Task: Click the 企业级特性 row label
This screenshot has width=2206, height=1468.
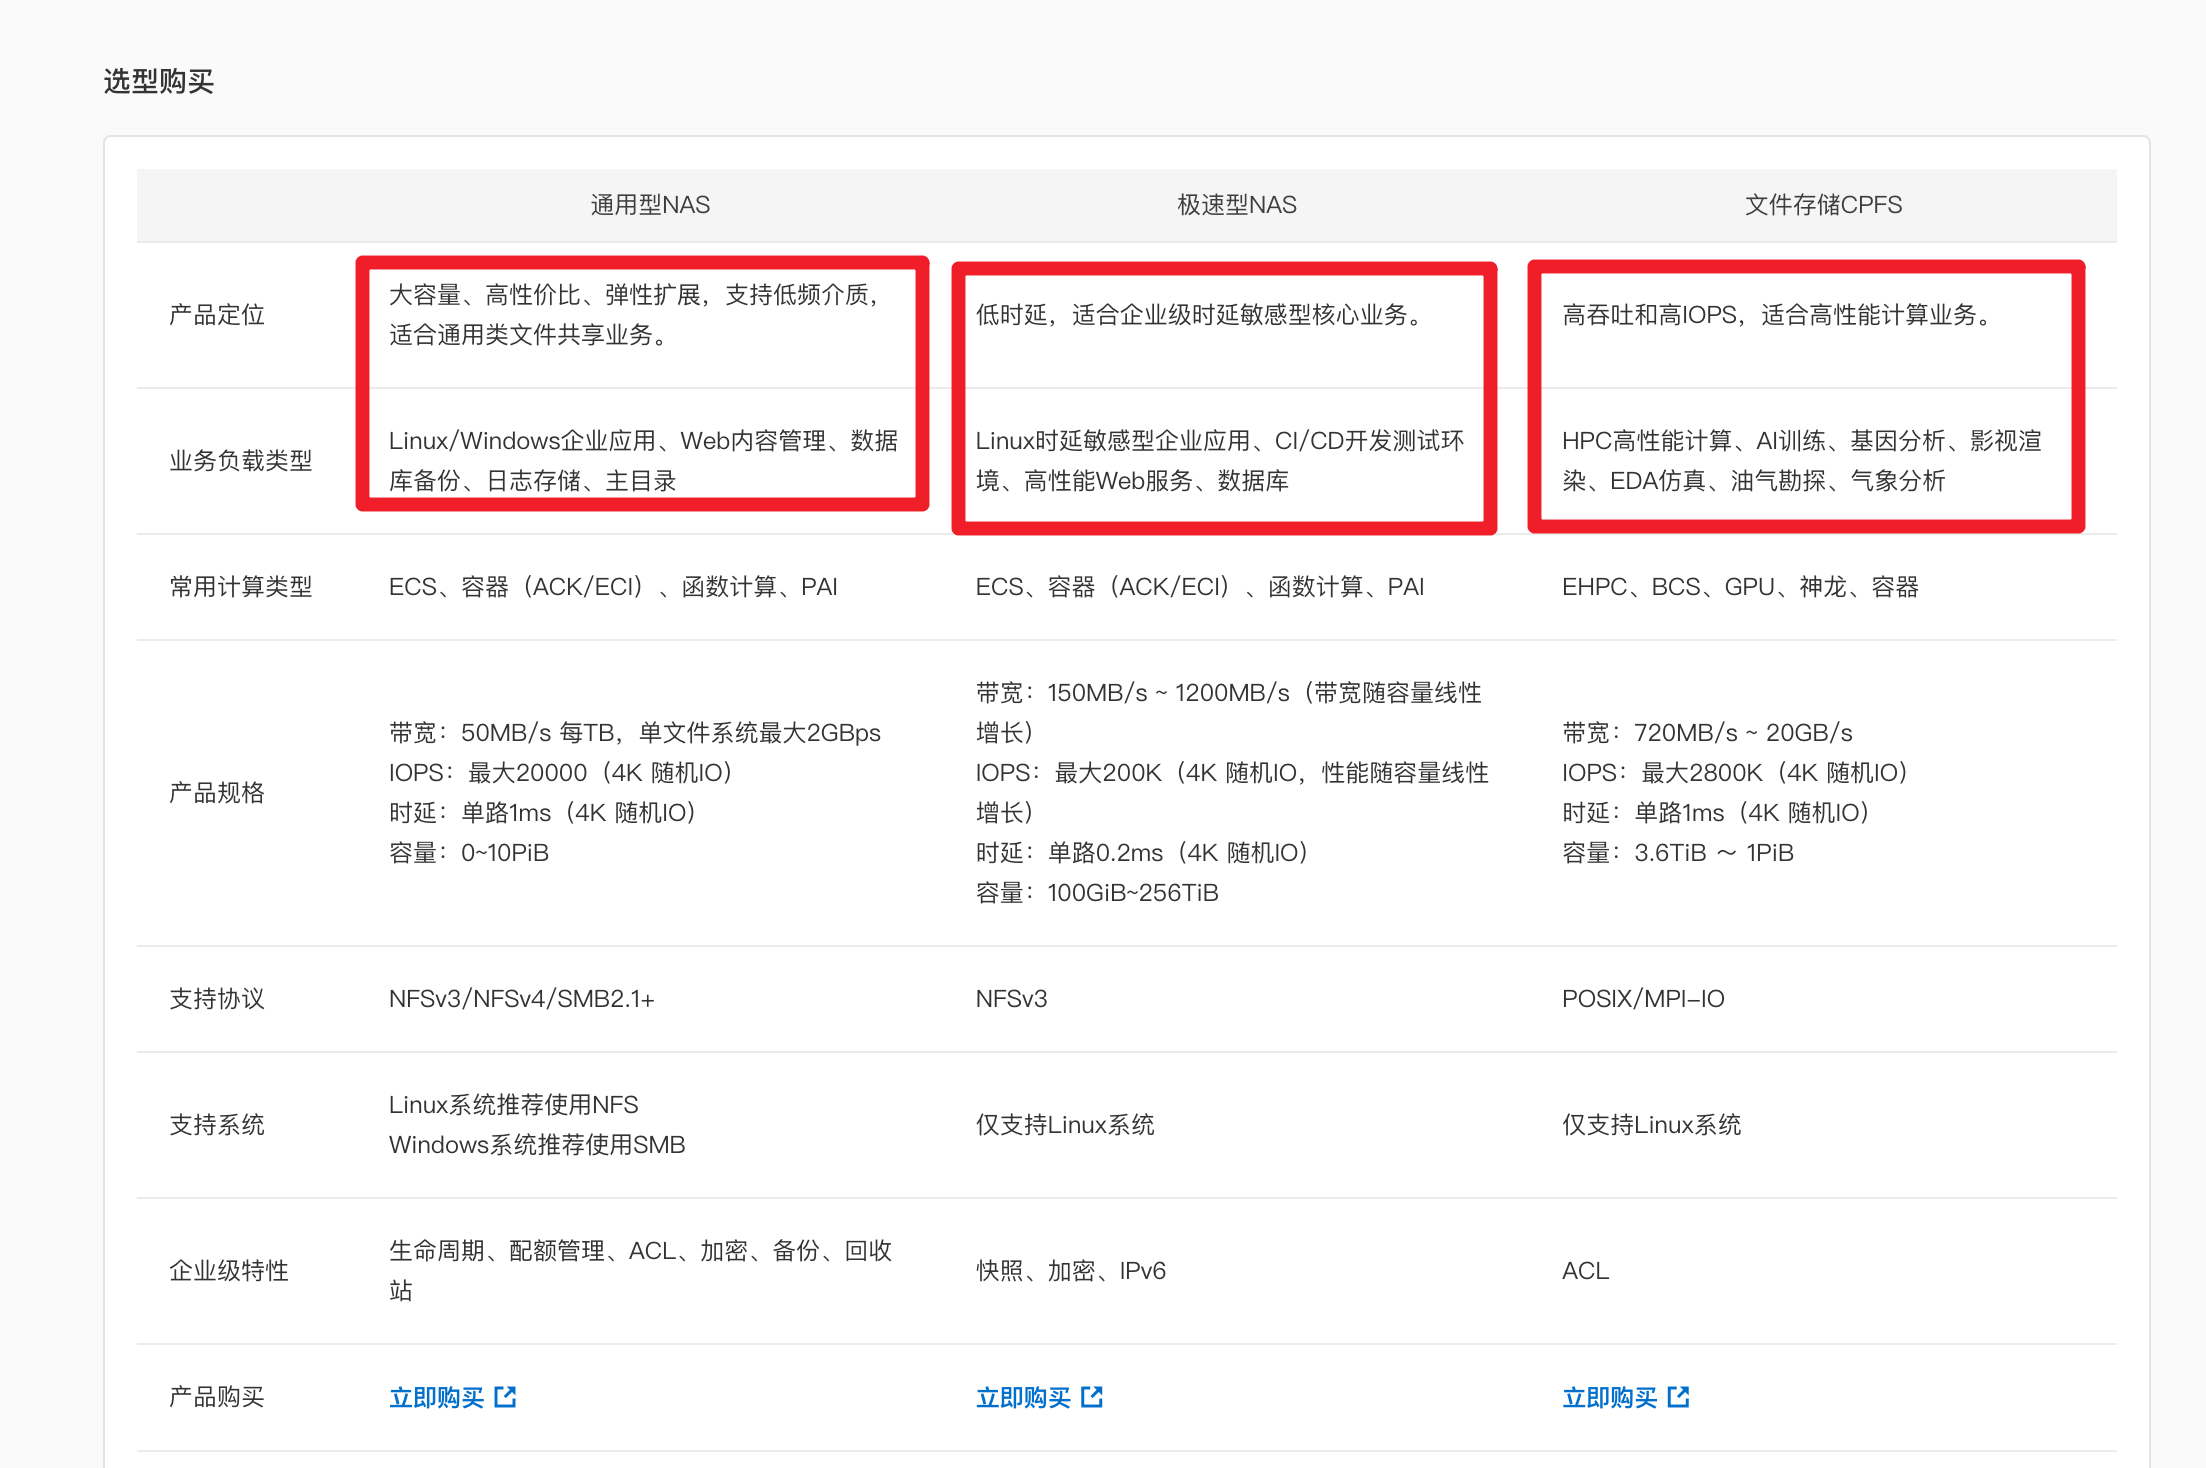Action: [229, 1271]
